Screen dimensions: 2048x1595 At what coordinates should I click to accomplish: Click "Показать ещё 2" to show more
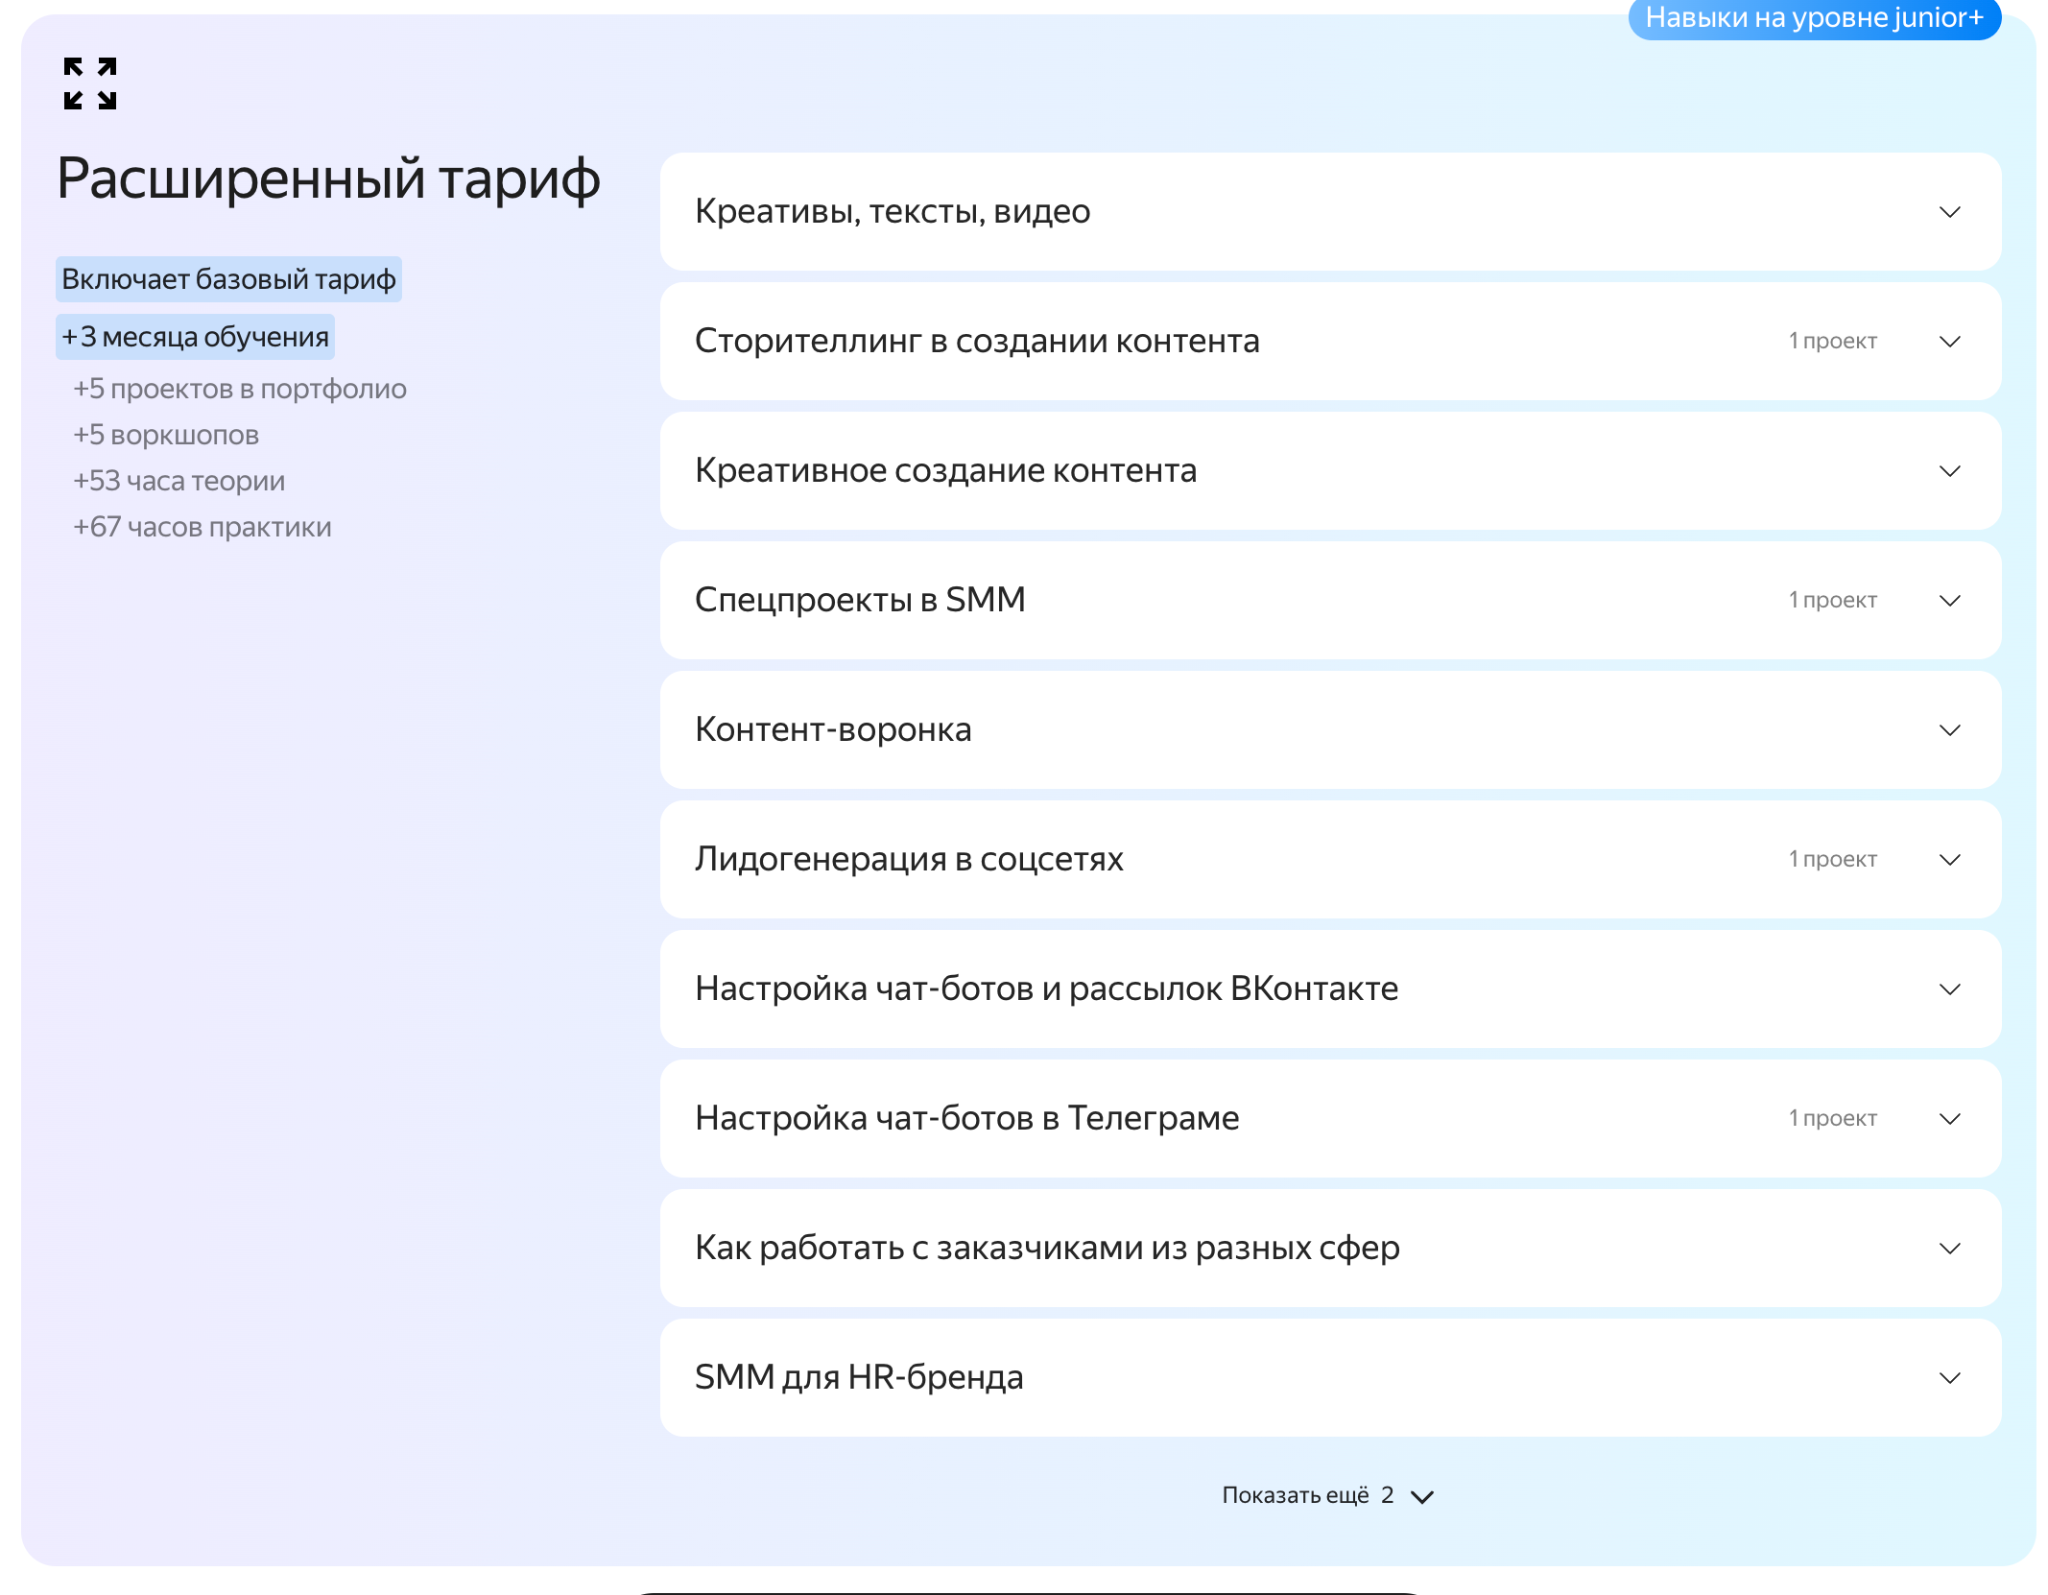[1328, 1495]
